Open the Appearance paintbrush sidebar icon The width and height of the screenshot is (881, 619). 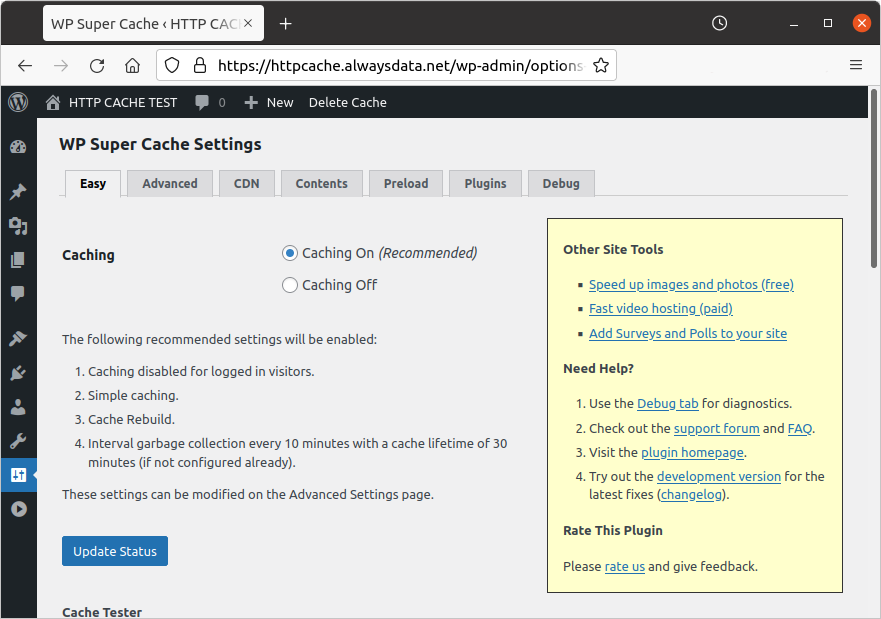(x=18, y=339)
